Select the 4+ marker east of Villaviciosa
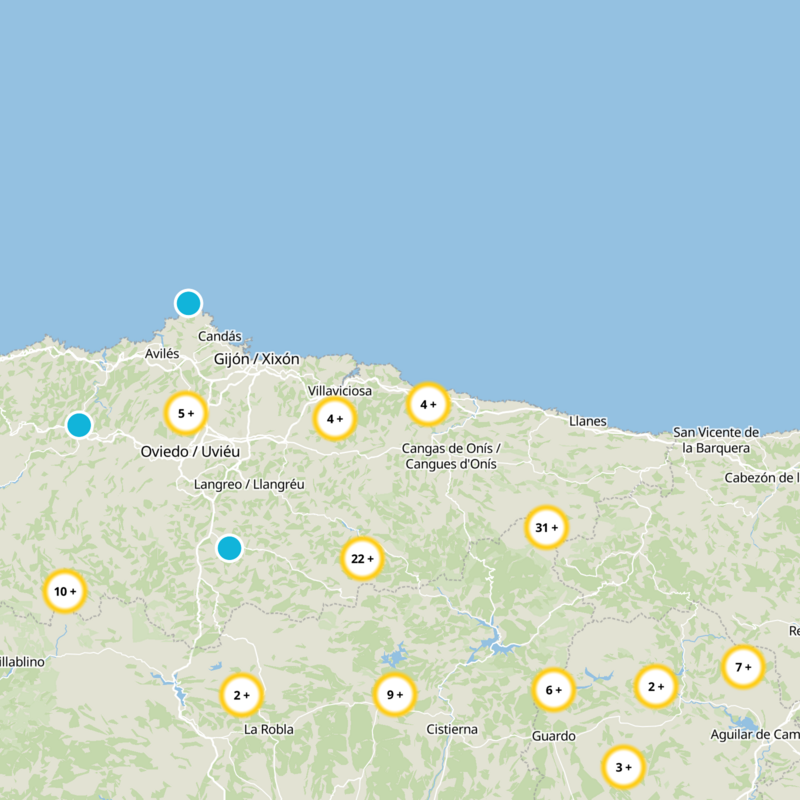The image size is (800, 800). [430, 404]
